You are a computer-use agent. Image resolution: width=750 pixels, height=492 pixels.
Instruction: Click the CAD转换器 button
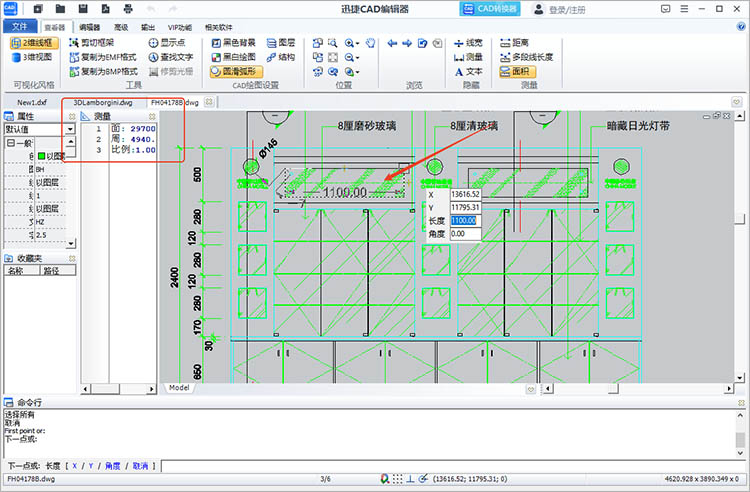pyautogui.click(x=490, y=9)
